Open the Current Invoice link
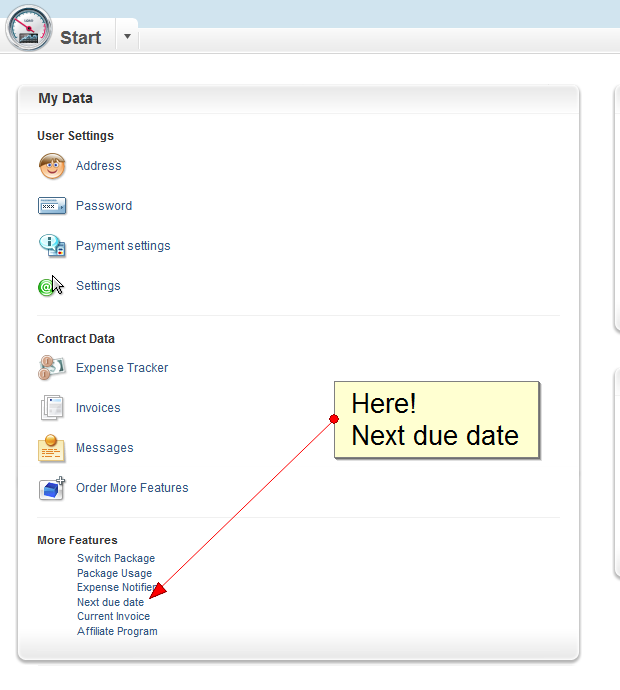620x690 pixels. (x=113, y=617)
